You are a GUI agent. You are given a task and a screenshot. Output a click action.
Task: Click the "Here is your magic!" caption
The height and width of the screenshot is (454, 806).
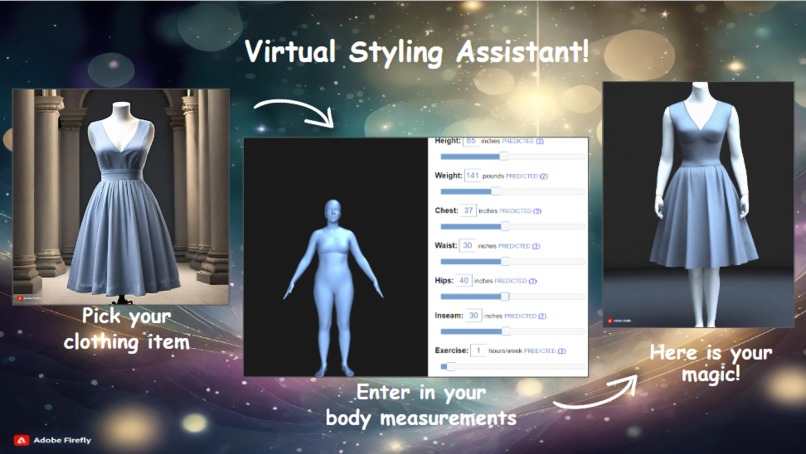click(x=711, y=363)
